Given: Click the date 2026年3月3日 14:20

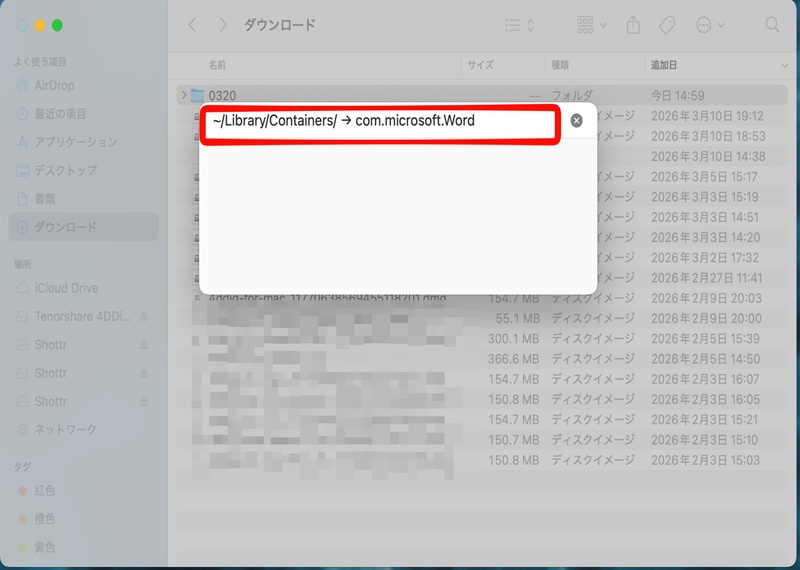Looking at the screenshot, I should pos(706,238).
